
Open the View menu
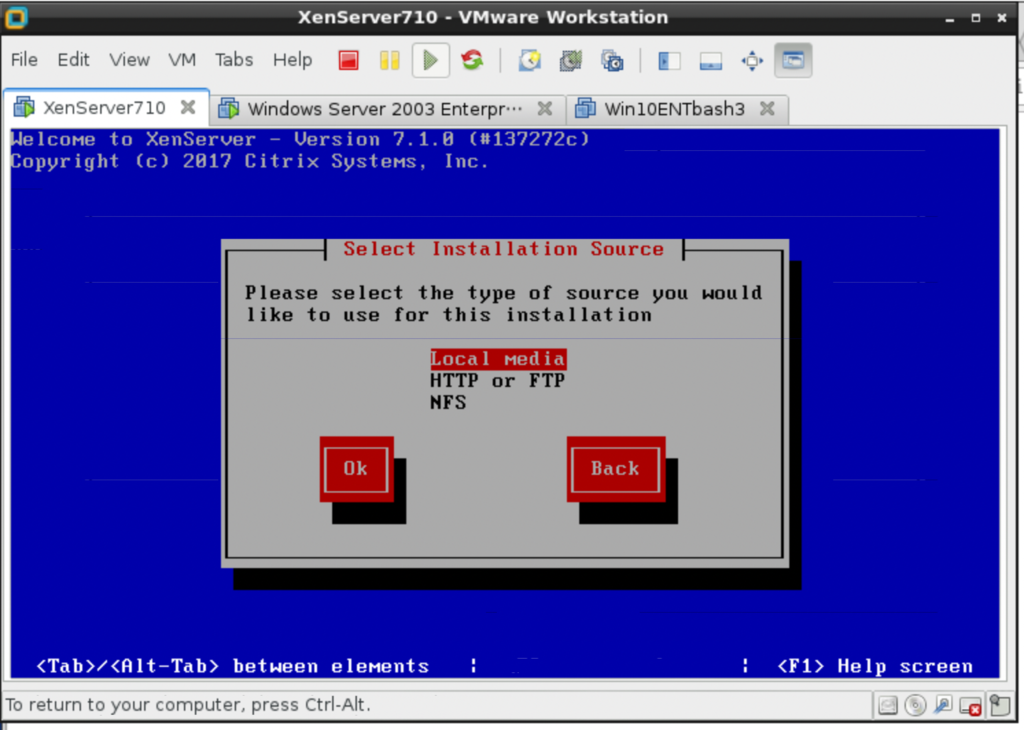(x=129, y=60)
